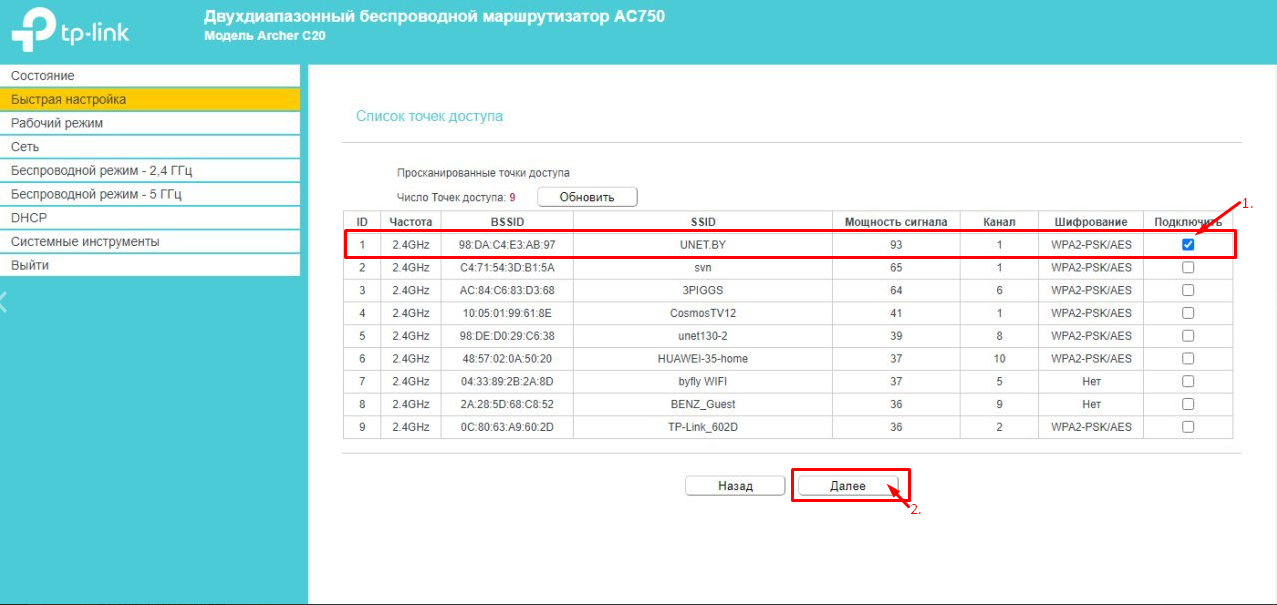1277x605 pixels.
Task: Click the Далее button
Action: point(847,486)
